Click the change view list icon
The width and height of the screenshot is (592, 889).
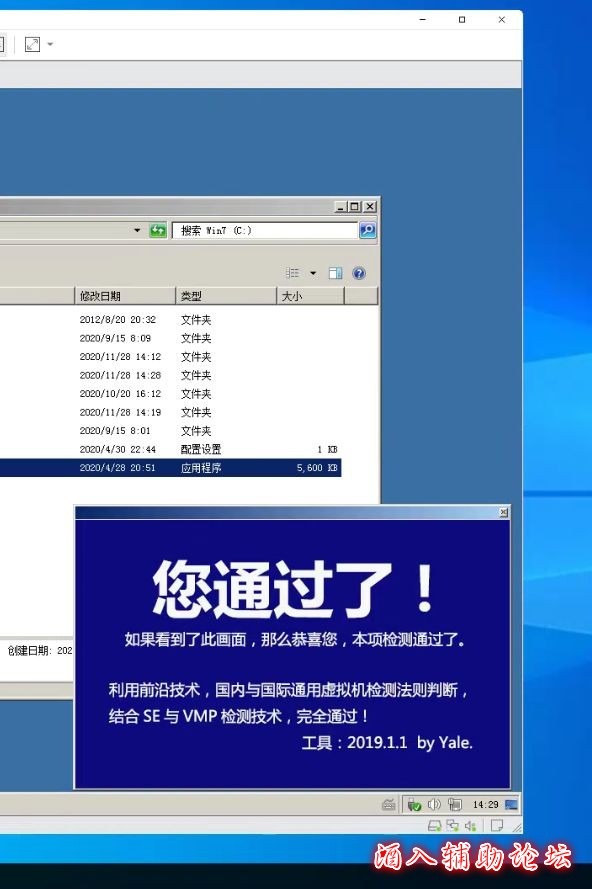(x=293, y=273)
